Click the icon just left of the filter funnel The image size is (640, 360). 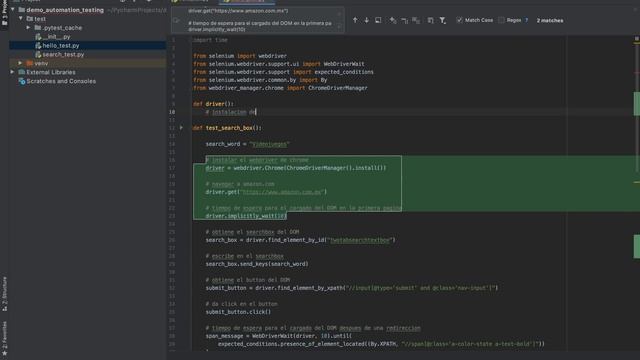click(430, 20)
